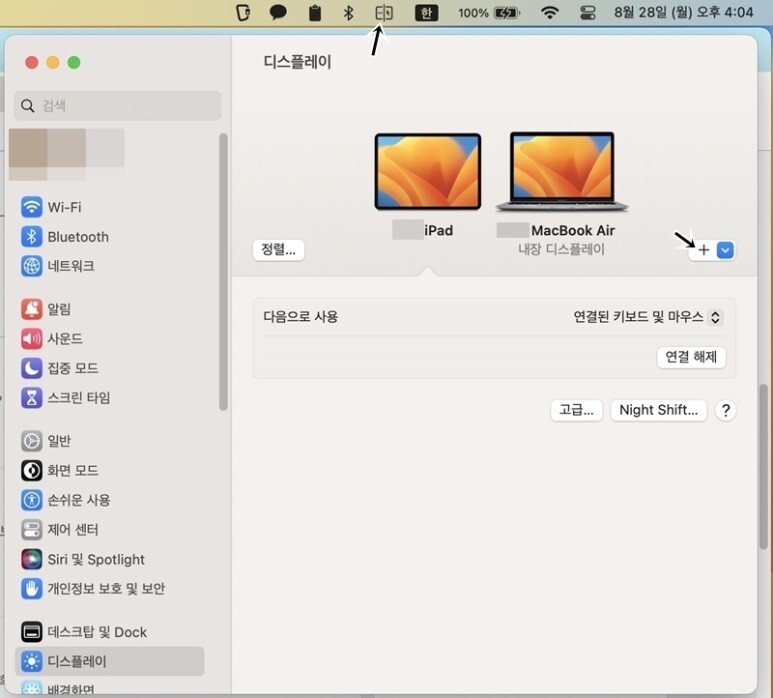This screenshot has width=773, height=698.
Task: Click the screen mirroring menu bar icon
Action: pyautogui.click(x=384, y=13)
